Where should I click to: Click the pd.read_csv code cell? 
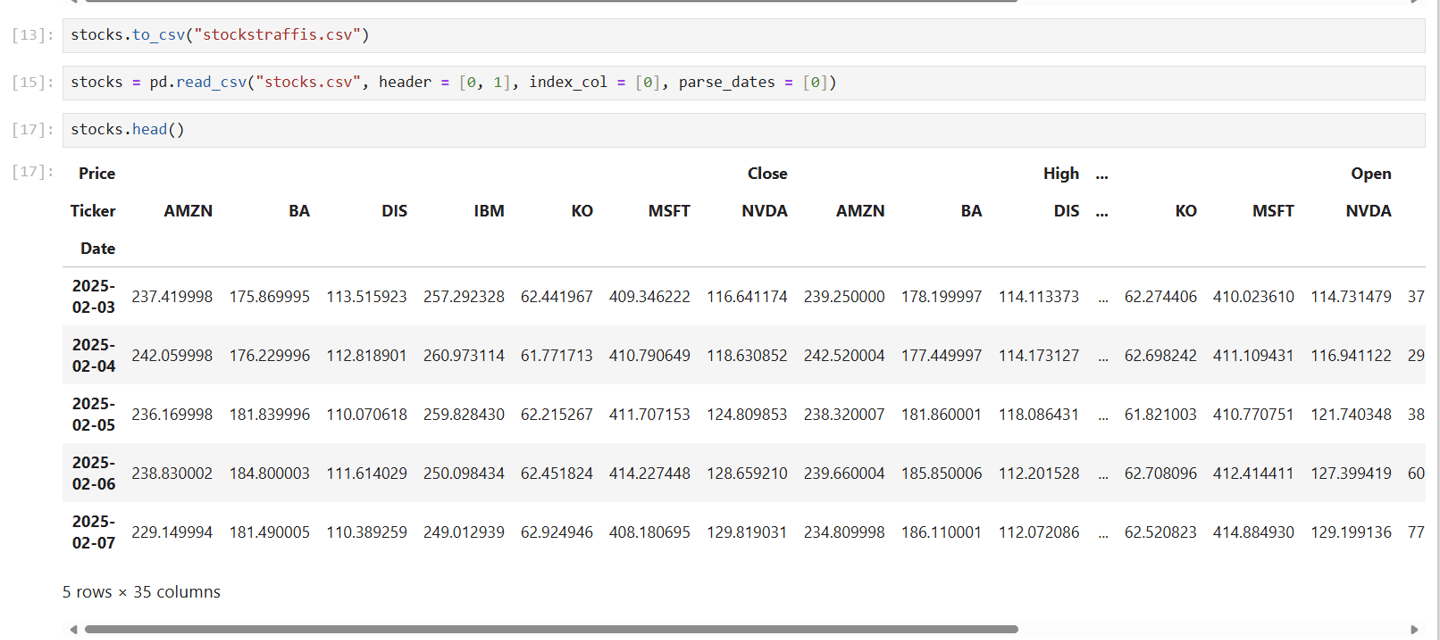pos(743,82)
